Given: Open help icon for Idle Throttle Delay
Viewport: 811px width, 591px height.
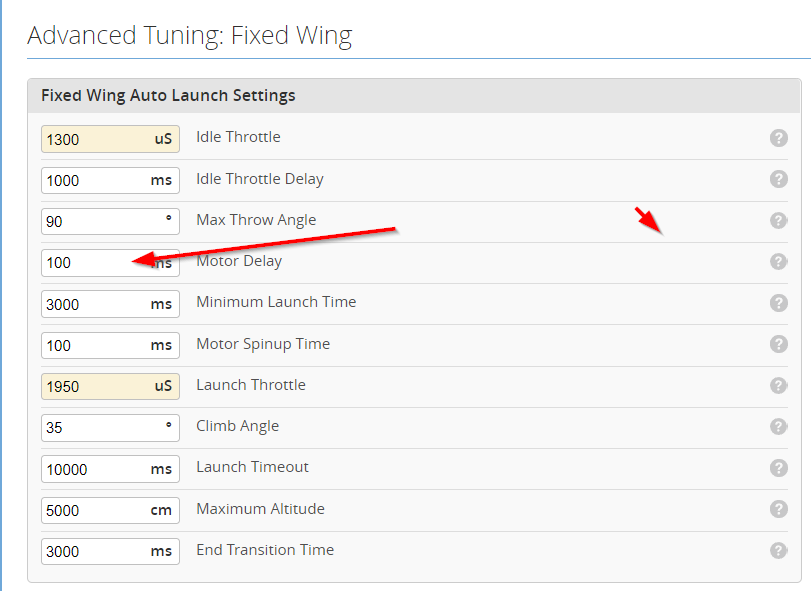Looking at the screenshot, I should pos(778,179).
